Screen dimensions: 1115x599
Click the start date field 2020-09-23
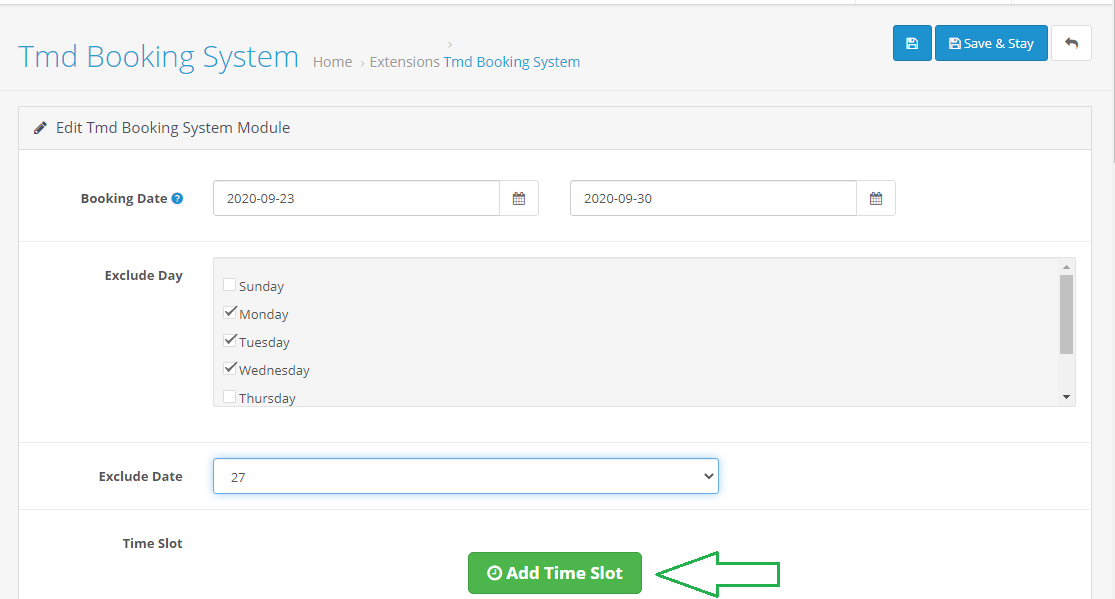(356, 198)
